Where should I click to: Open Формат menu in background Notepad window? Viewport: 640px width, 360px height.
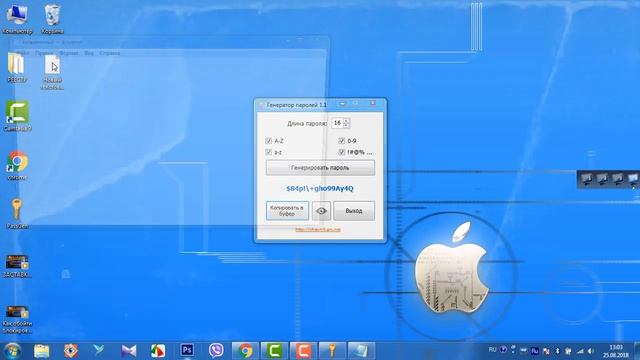(69, 53)
